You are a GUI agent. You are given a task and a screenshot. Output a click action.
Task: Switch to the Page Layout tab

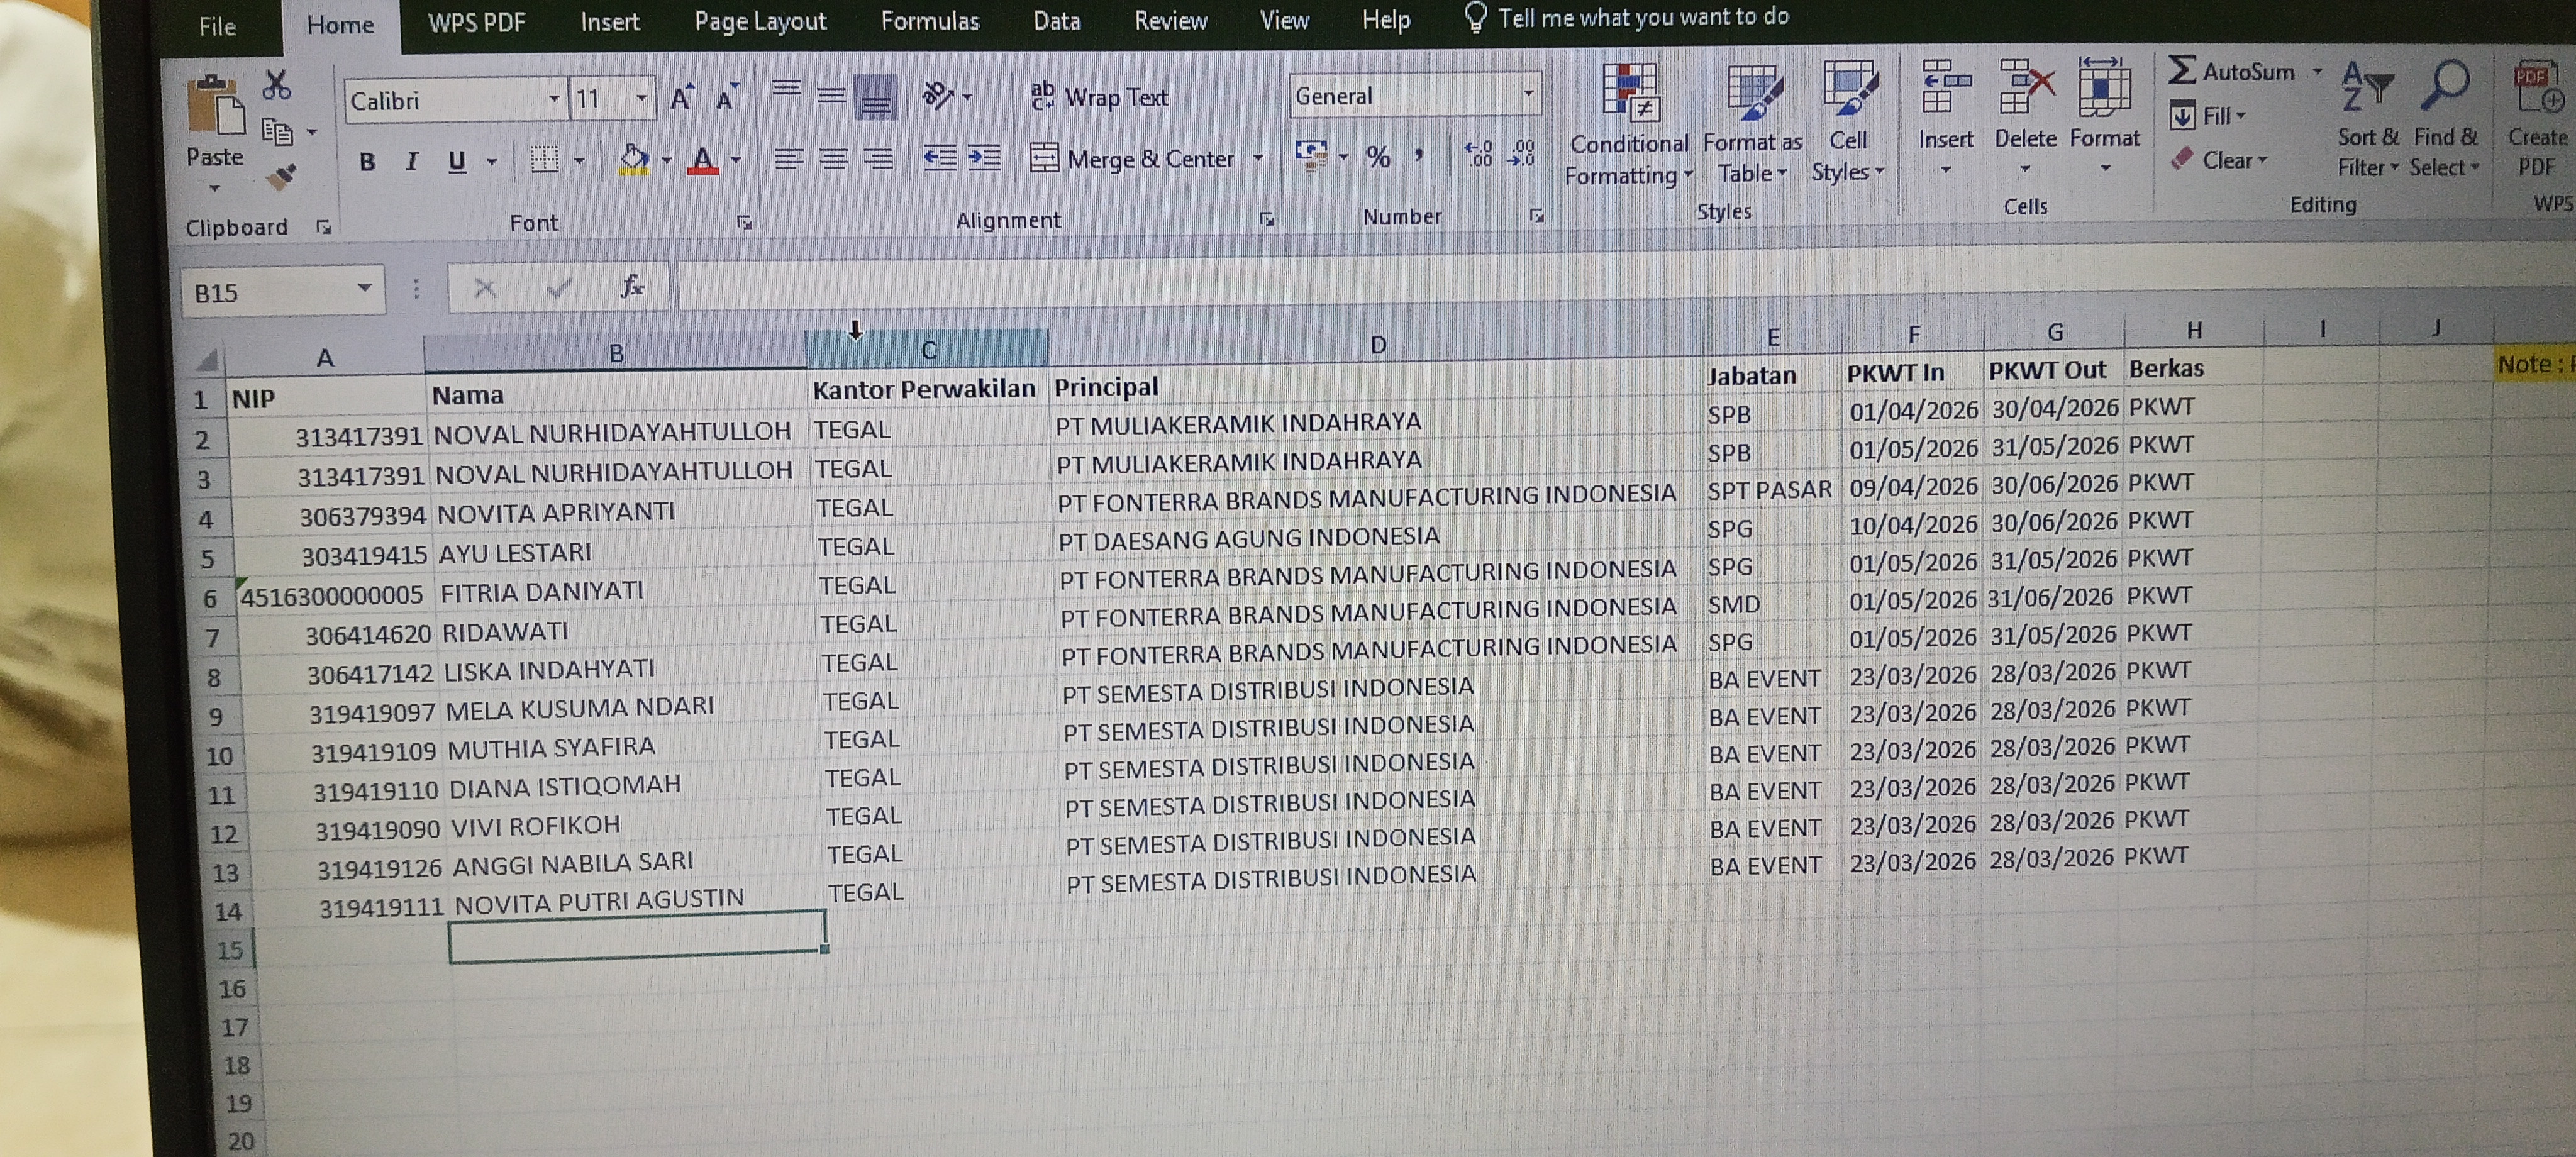coord(760,21)
